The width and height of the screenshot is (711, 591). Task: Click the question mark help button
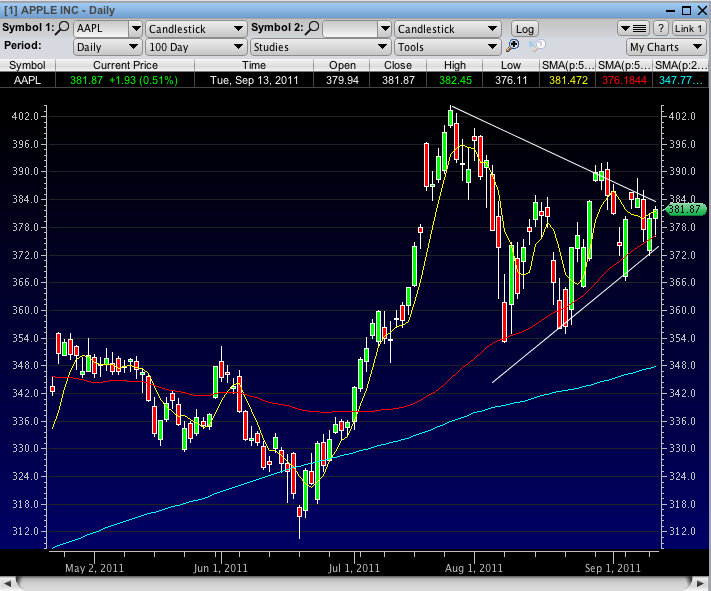click(x=659, y=28)
